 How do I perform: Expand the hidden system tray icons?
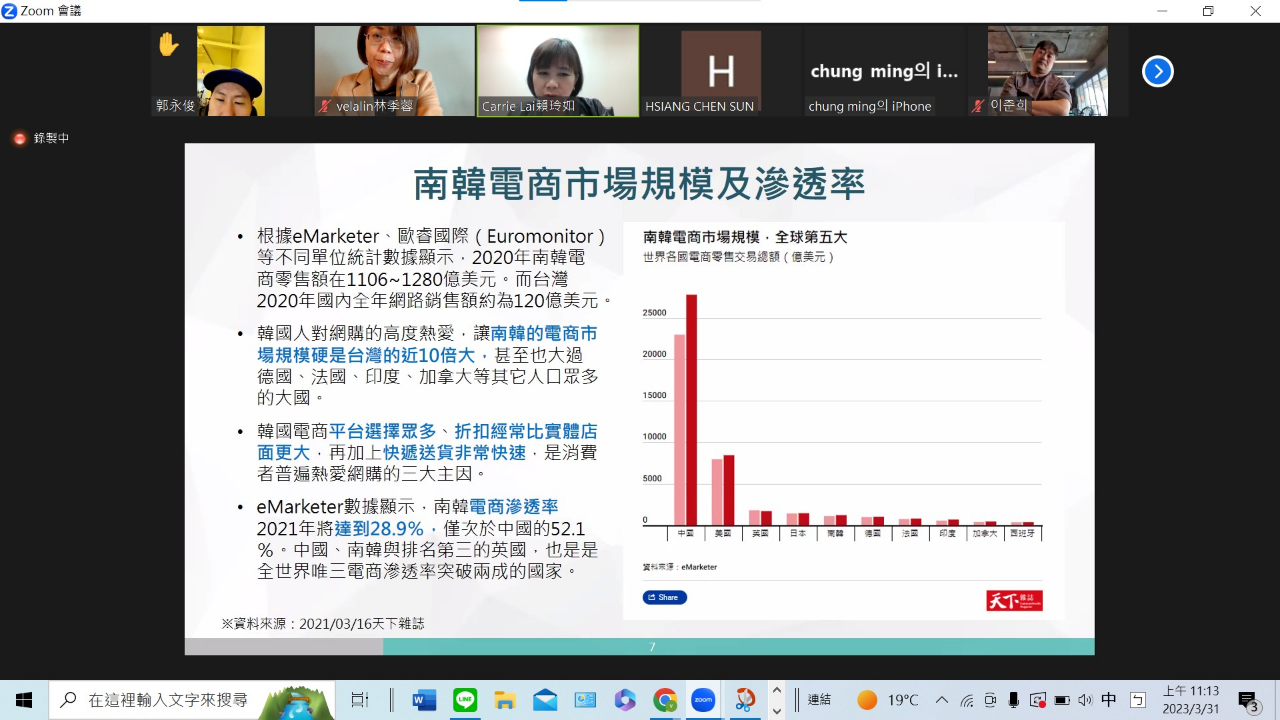[942, 700]
